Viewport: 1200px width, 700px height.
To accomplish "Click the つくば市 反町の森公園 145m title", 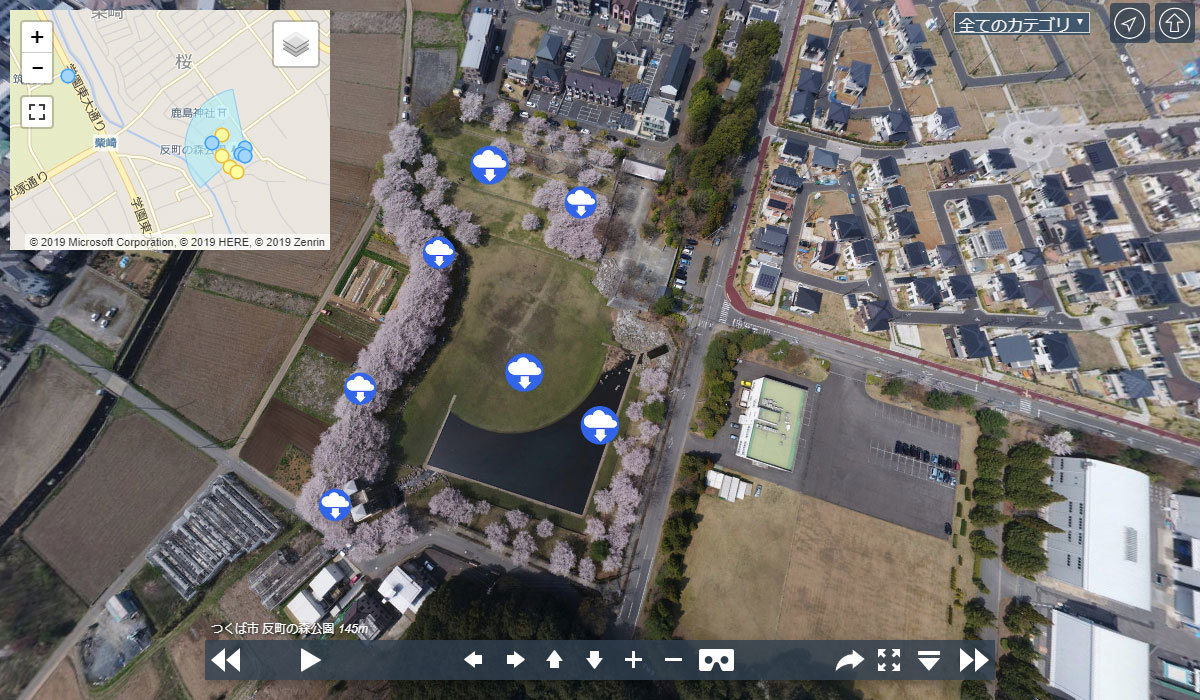I will pyautogui.click(x=289, y=628).
